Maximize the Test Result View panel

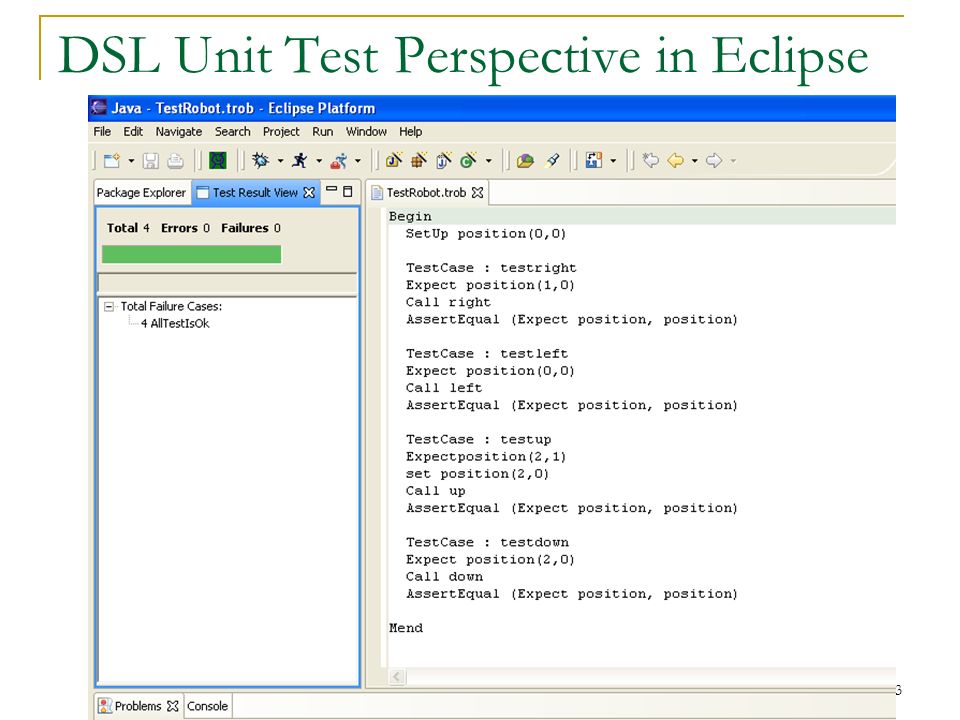click(348, 191)
